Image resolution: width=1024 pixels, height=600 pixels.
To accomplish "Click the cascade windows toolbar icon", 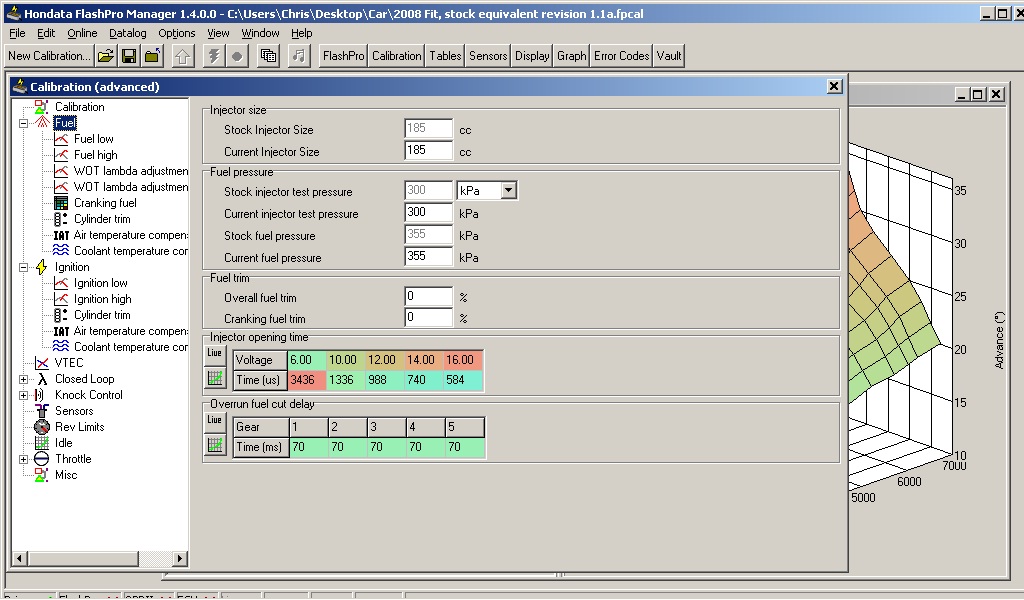I will tap(268, 56).
